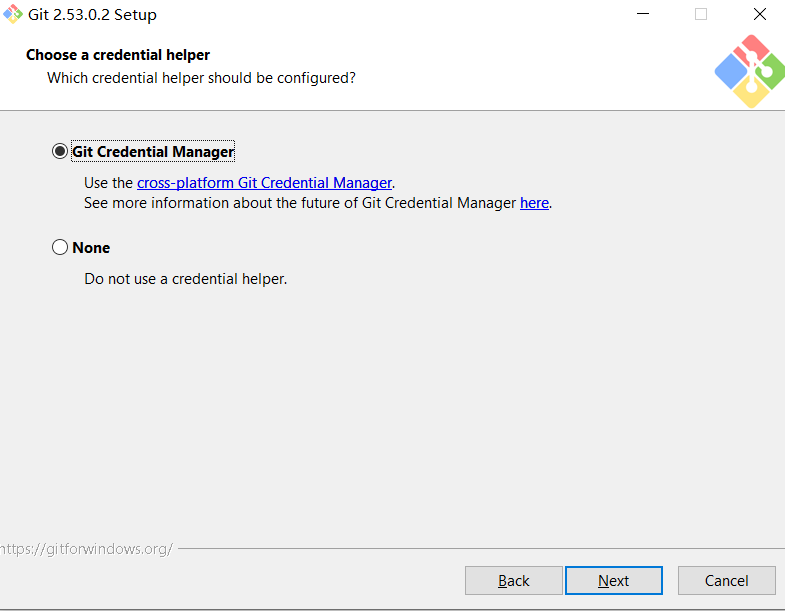785x611 pixels.
Task: Follow the 'here' link for more information
Action: [x=534, y=203]
